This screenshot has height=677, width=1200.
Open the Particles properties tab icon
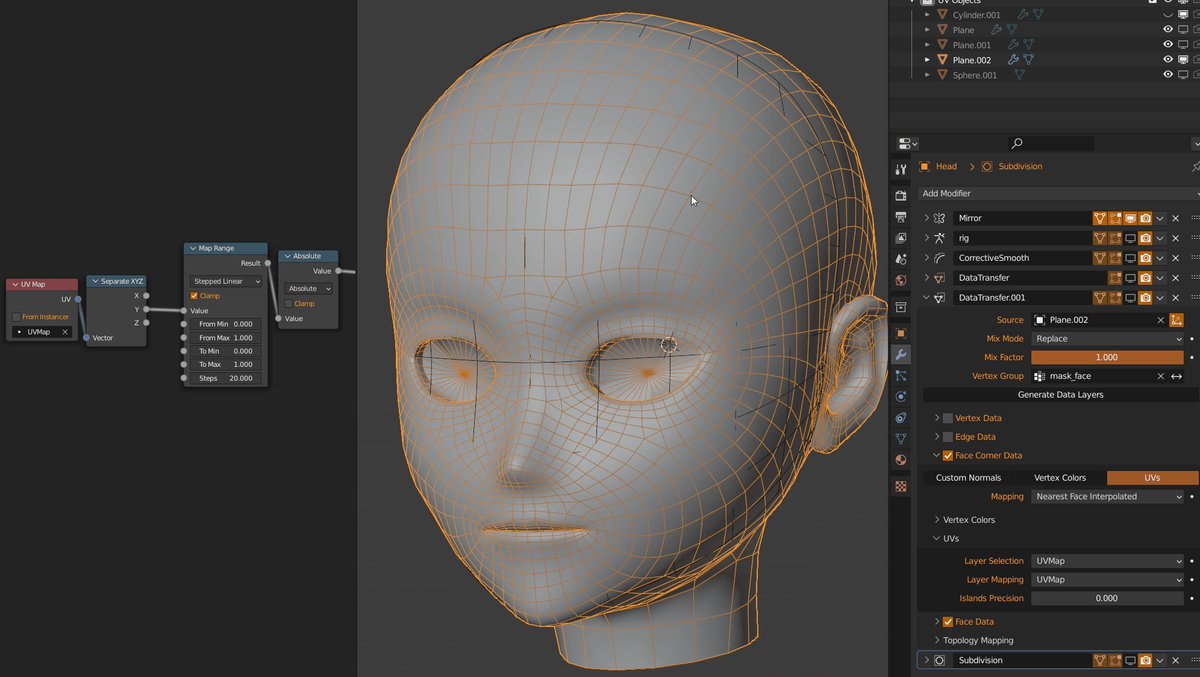coord(901,375)
